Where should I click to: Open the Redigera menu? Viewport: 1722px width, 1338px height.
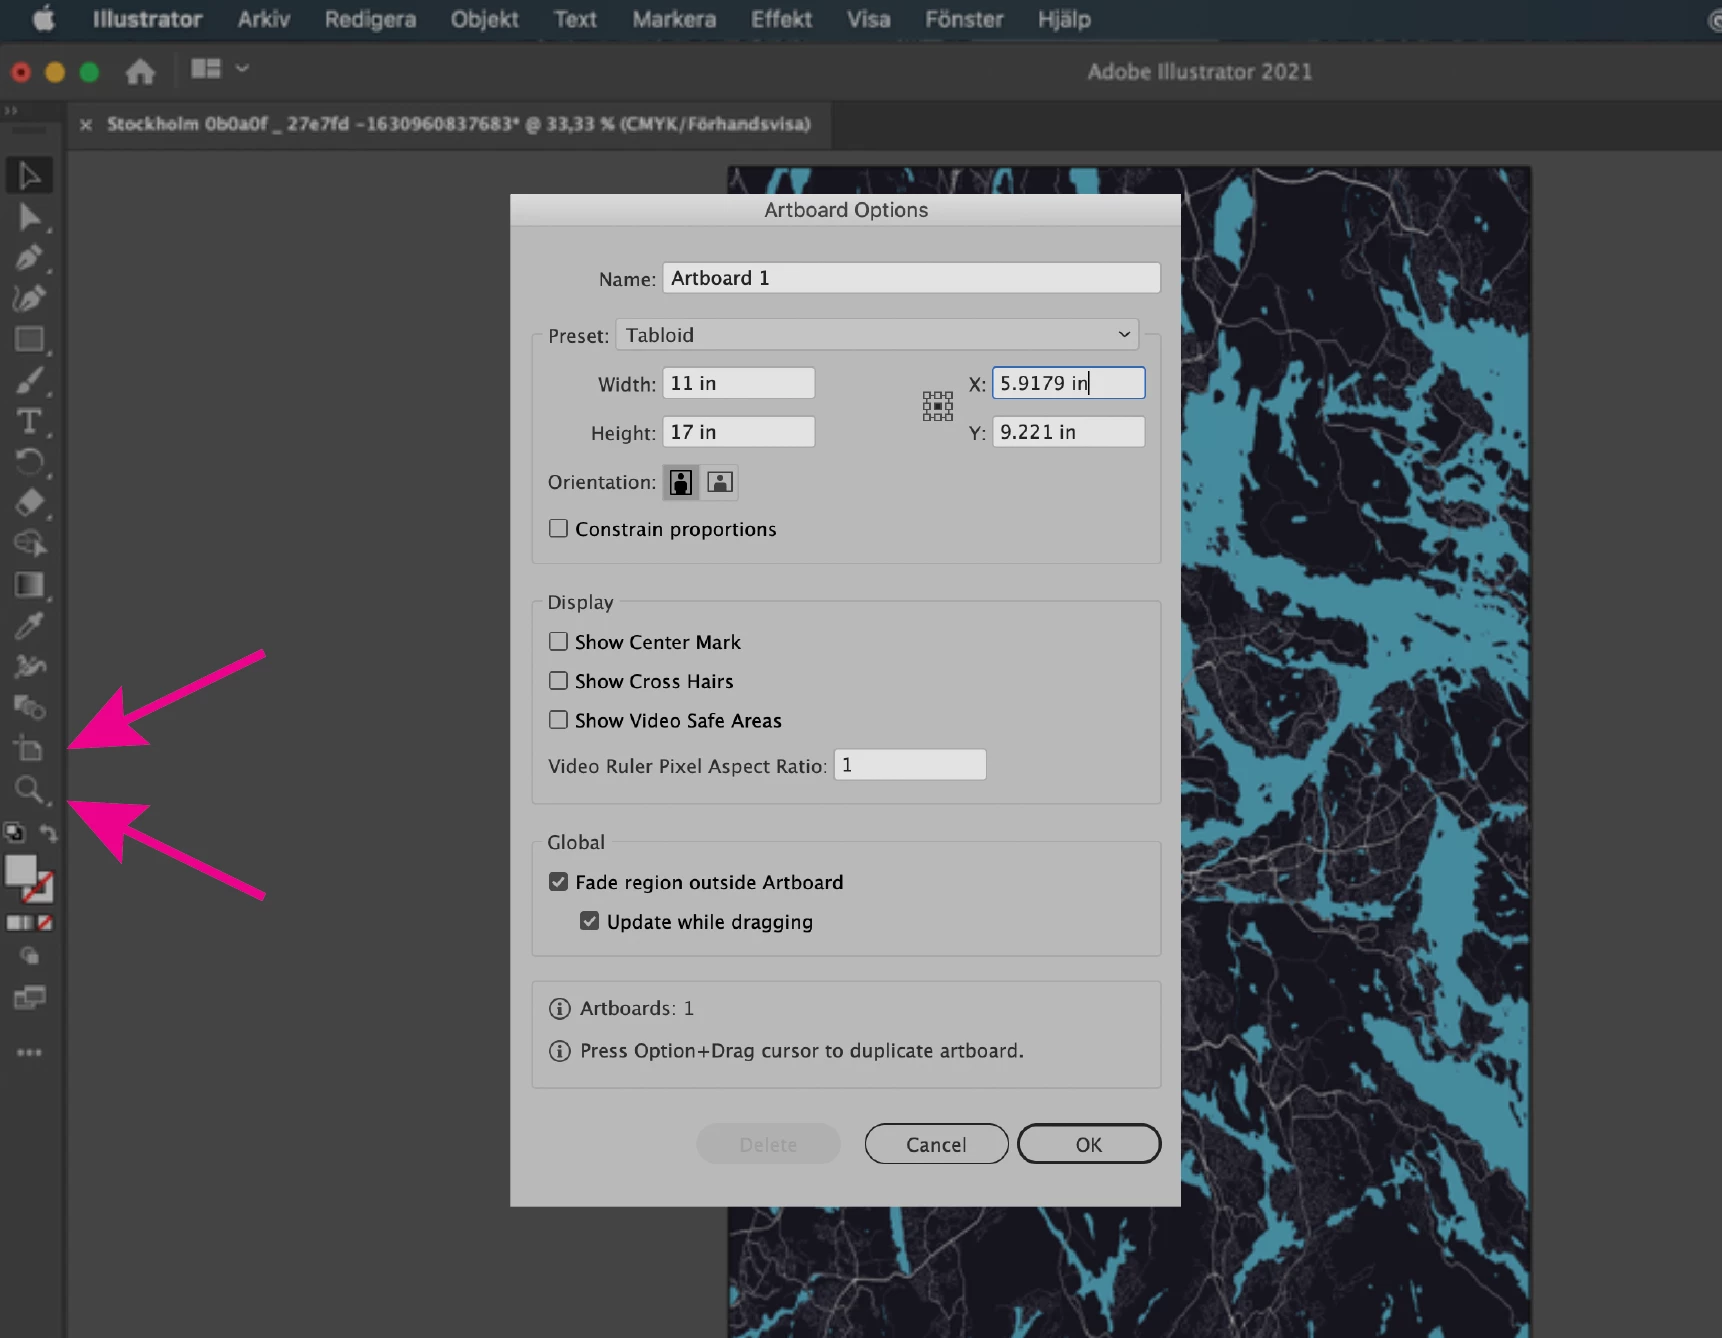point(370,19)
